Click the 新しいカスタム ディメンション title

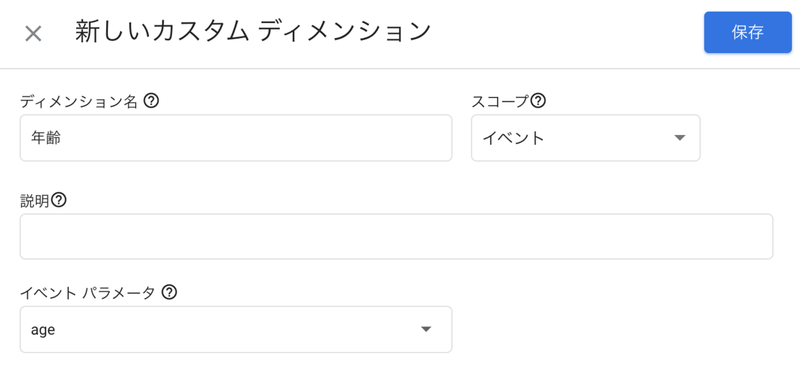253,32
